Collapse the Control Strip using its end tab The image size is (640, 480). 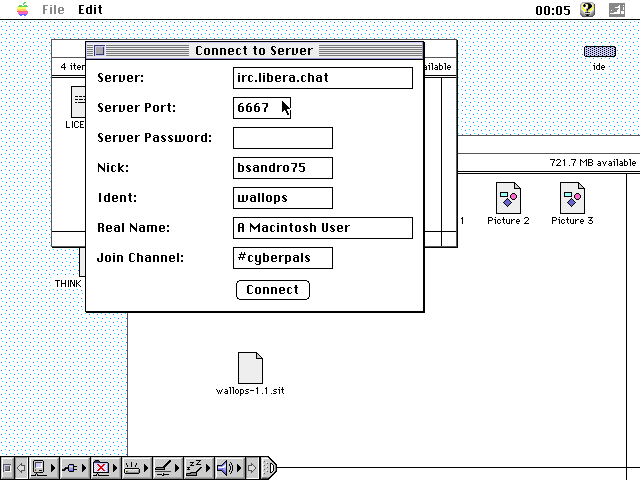click(270, 467)
